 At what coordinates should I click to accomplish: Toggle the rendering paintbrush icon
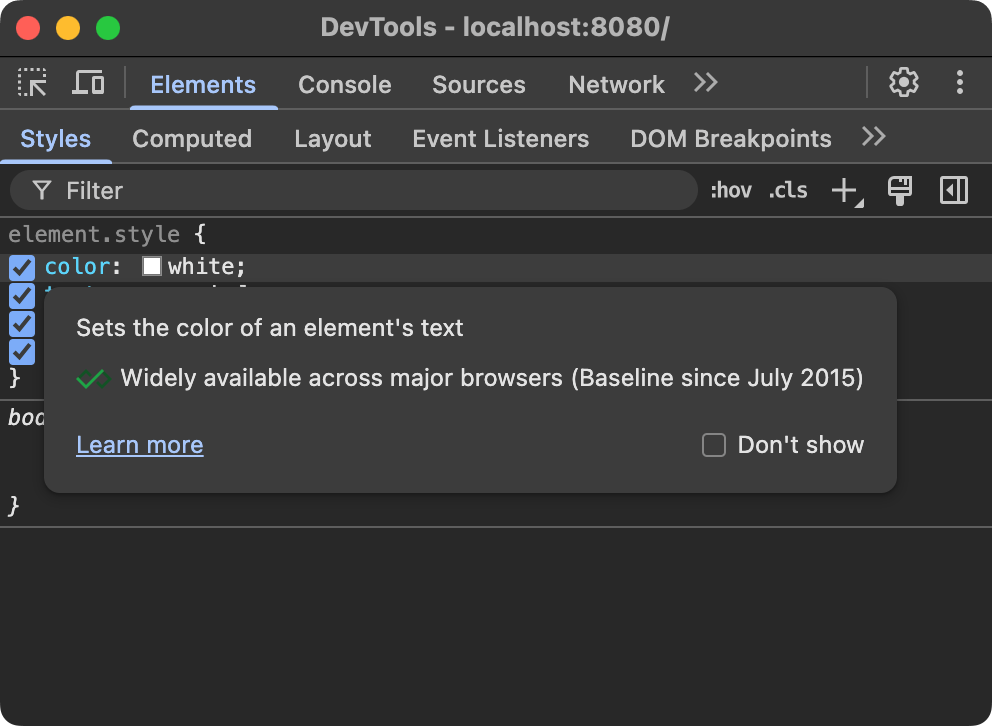point(899,190)
